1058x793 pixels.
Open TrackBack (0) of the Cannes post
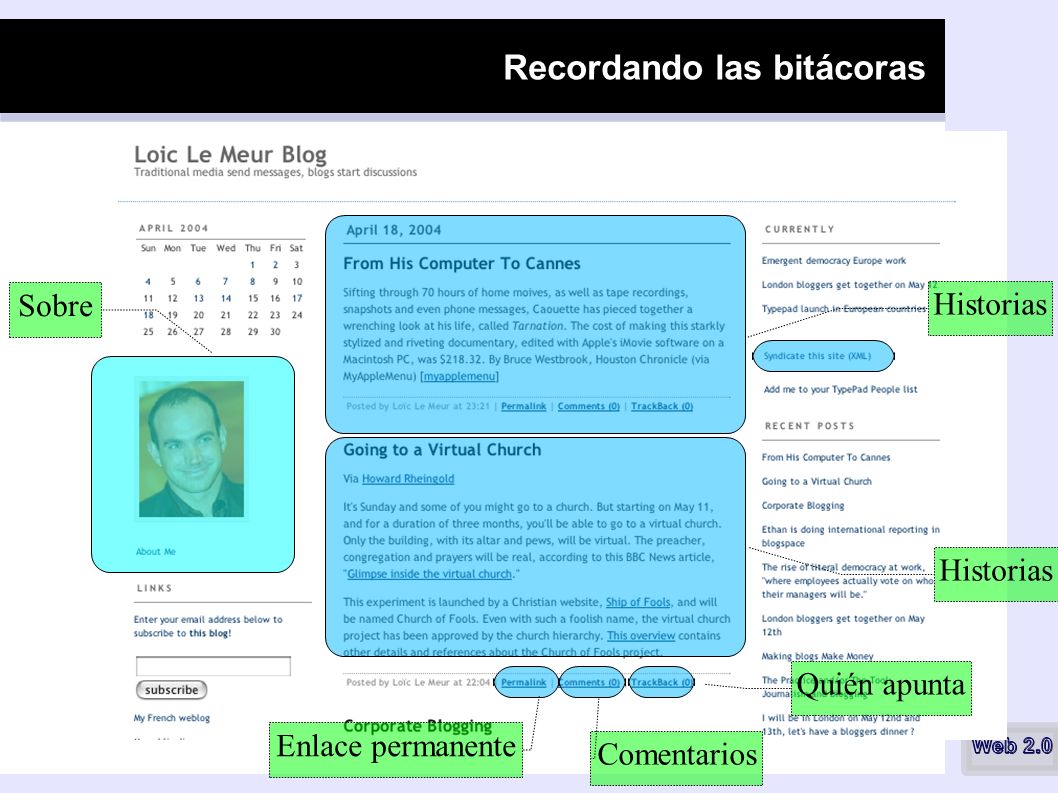pyautogui.click(x=662, y=406)
